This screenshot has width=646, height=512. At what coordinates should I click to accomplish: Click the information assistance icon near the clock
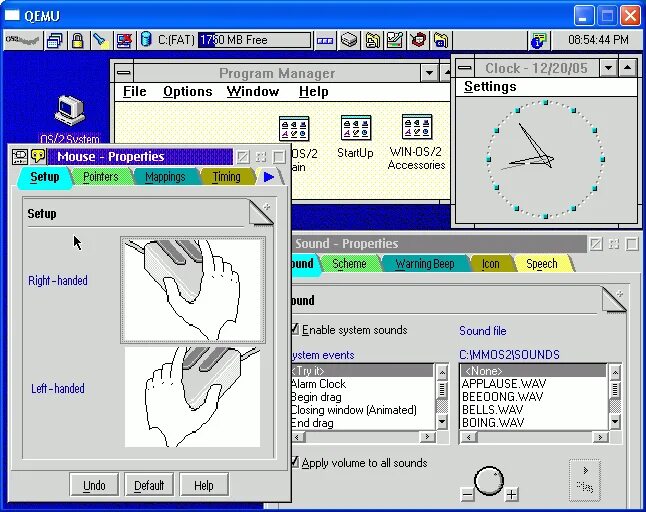538,40
